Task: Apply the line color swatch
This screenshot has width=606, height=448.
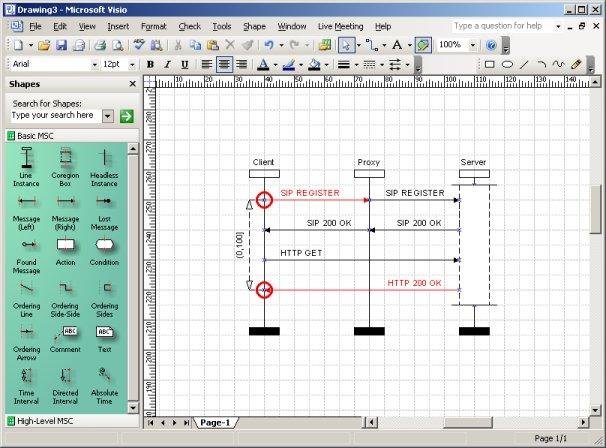Action: coord(289,65)
